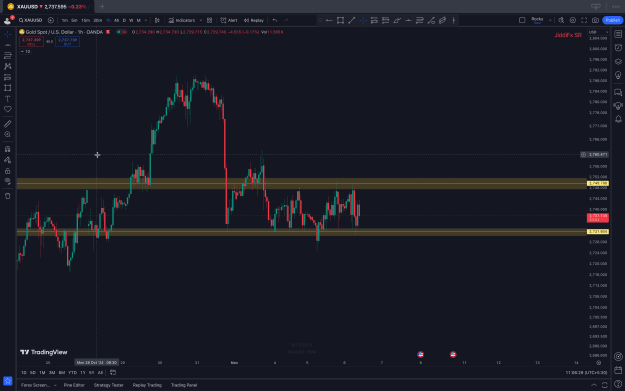Set date range to 1D
Image resolution: width=625 pixels, height=391 pixels.
click(24, 373)
